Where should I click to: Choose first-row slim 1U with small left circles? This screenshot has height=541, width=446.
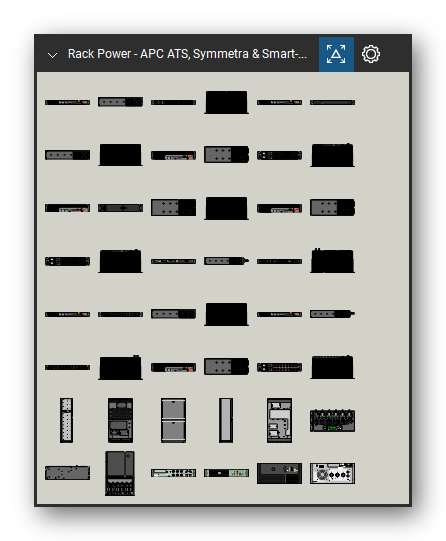(x=174, y=102)
